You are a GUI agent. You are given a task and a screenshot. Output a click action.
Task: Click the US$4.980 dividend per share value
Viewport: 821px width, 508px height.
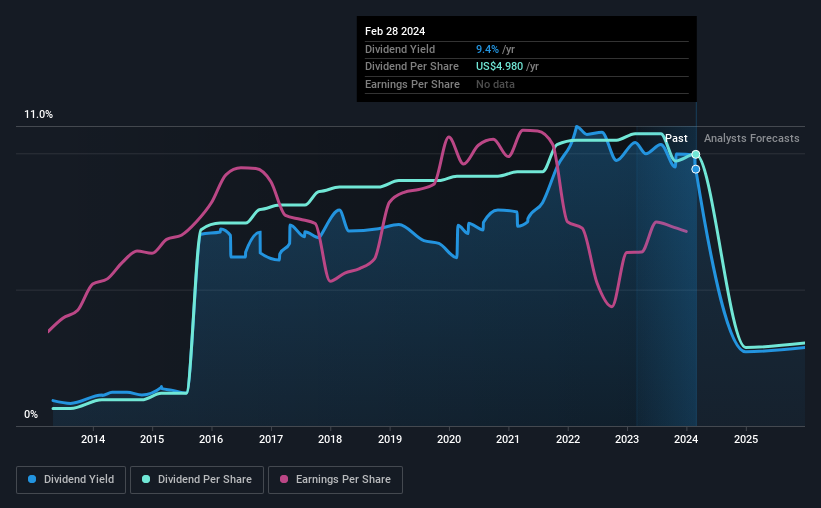tap(500, 67)
